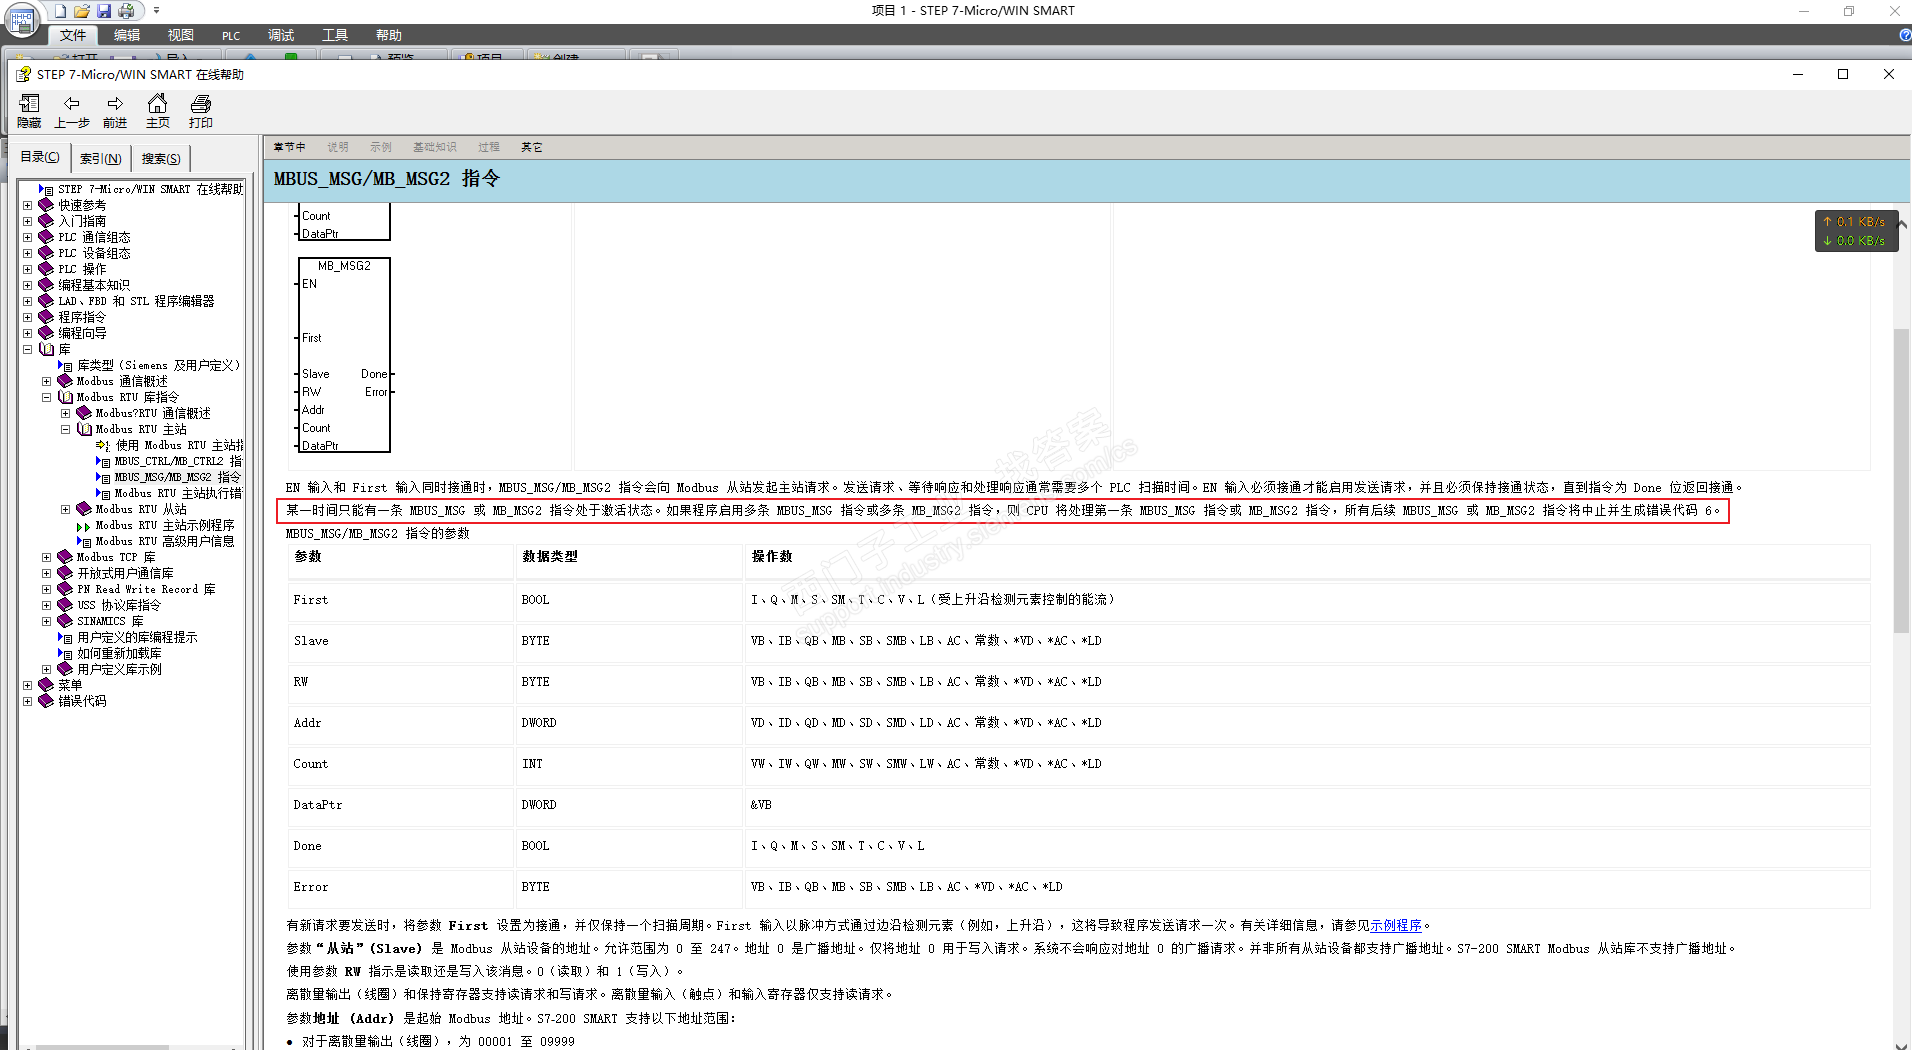Expand the 开放式用户通信库 node
The width and height of the screenshot is (1912, 1050).
coord(46,573)
